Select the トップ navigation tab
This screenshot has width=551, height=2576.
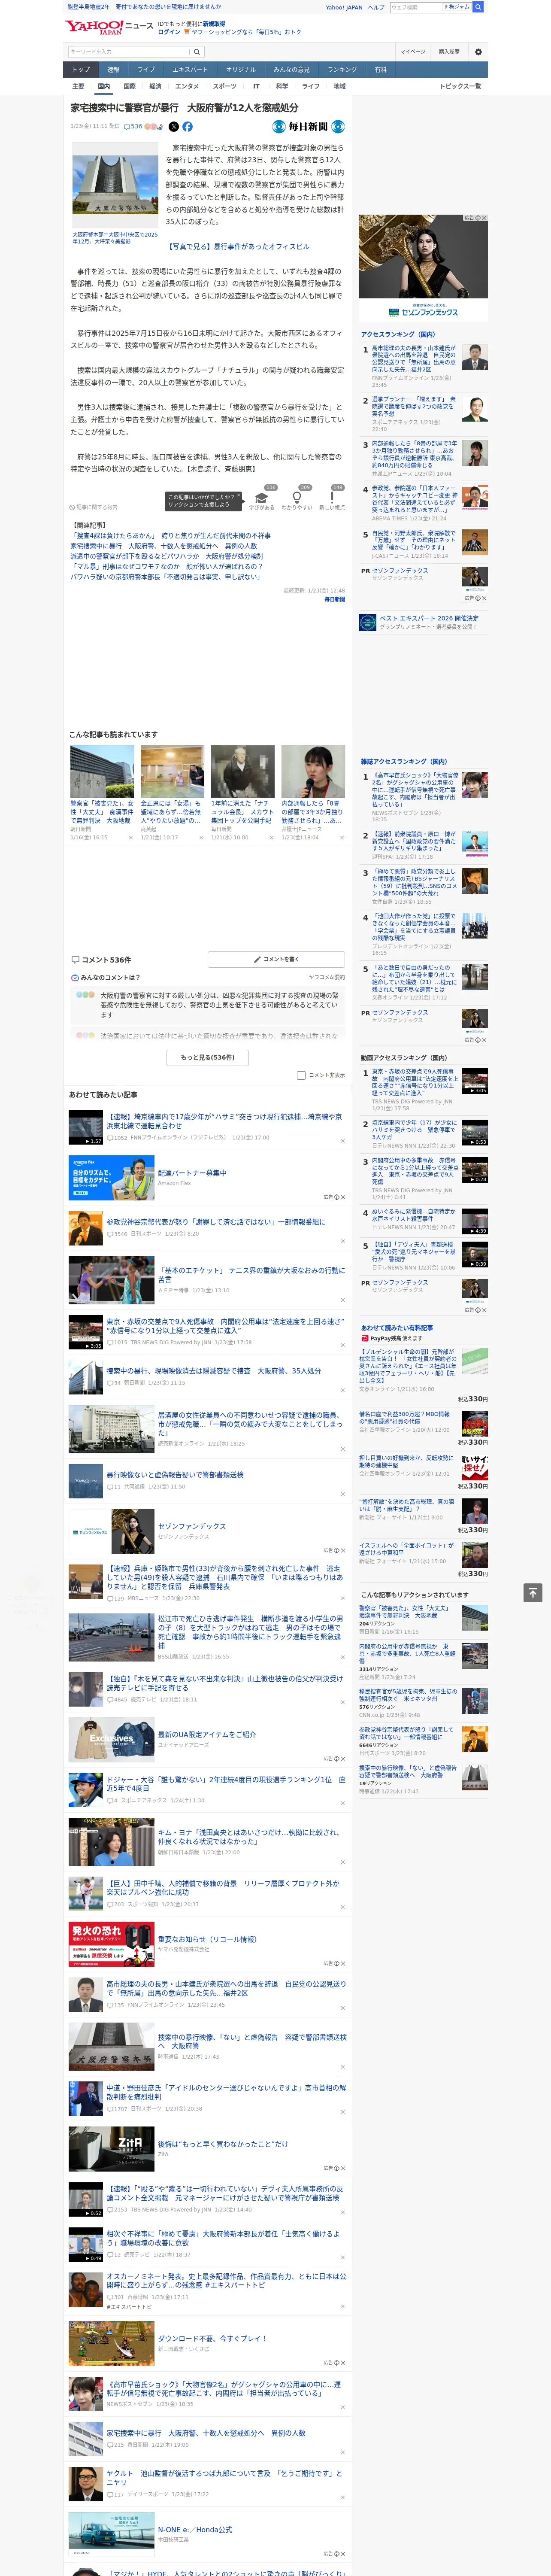(x=81, y=70)
